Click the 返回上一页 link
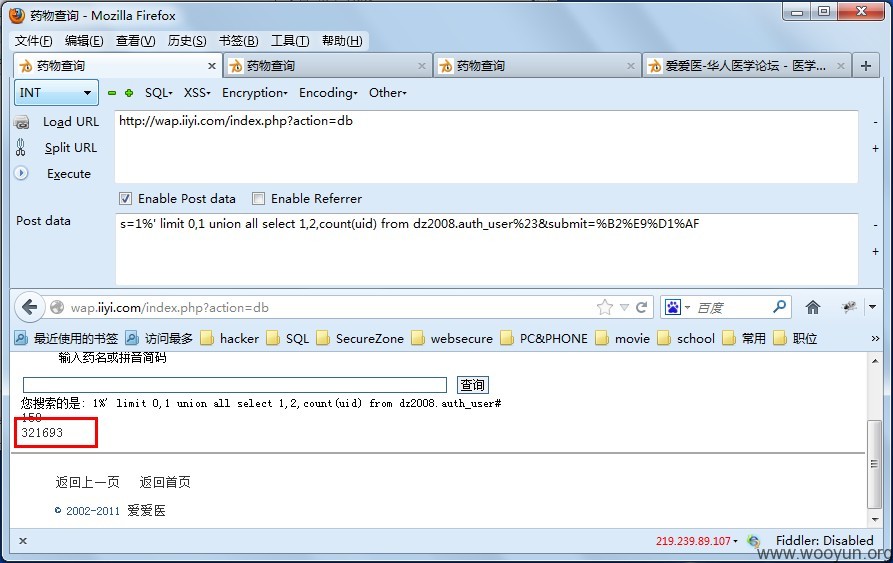This screenshot has height=563, width=893. tap(88, 482)
